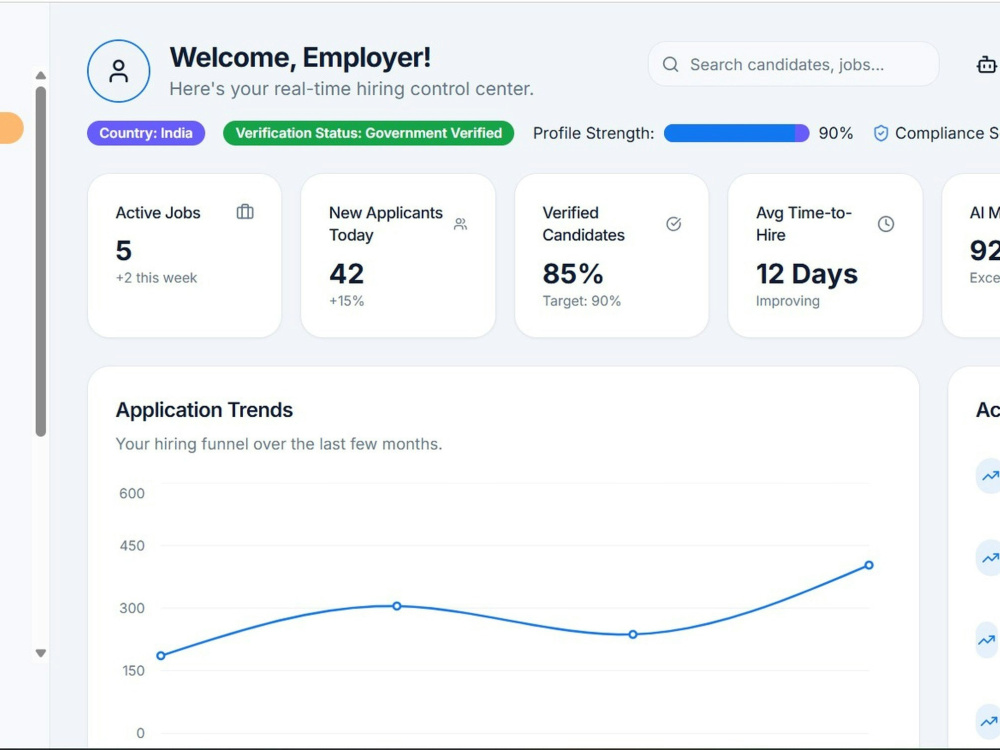Click the third trend arrow activity icon
The image size is (1000, 750).
[x=987, y=640]
